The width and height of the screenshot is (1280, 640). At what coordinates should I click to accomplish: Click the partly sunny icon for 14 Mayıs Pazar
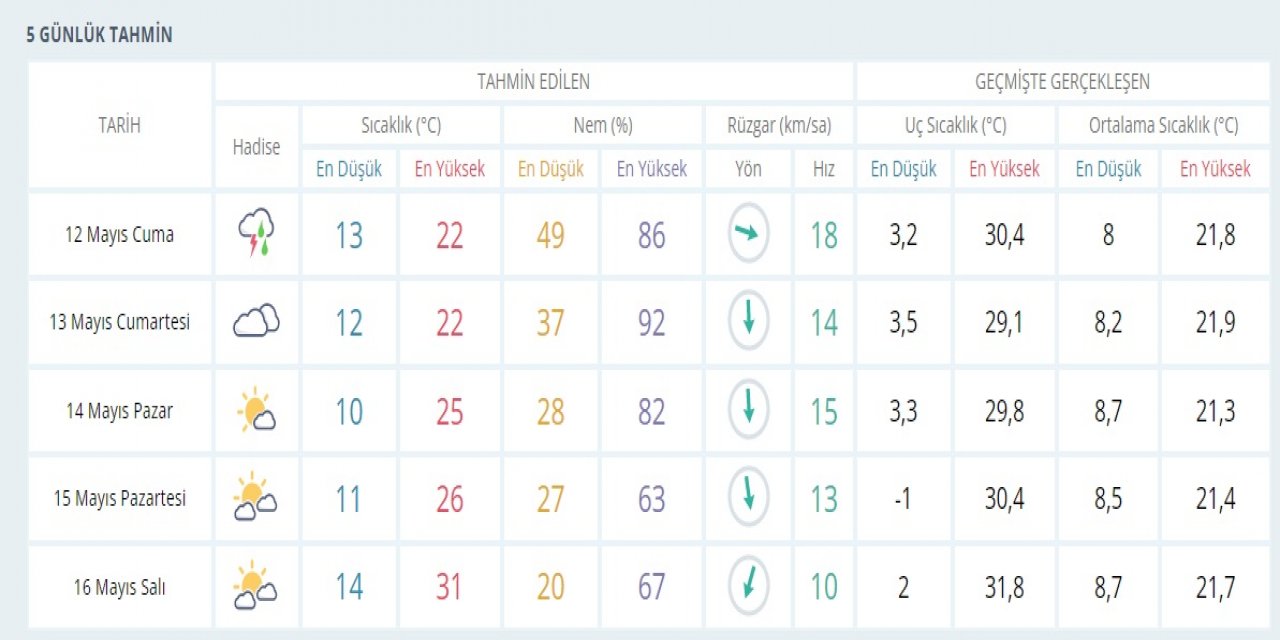coord(256,410)
